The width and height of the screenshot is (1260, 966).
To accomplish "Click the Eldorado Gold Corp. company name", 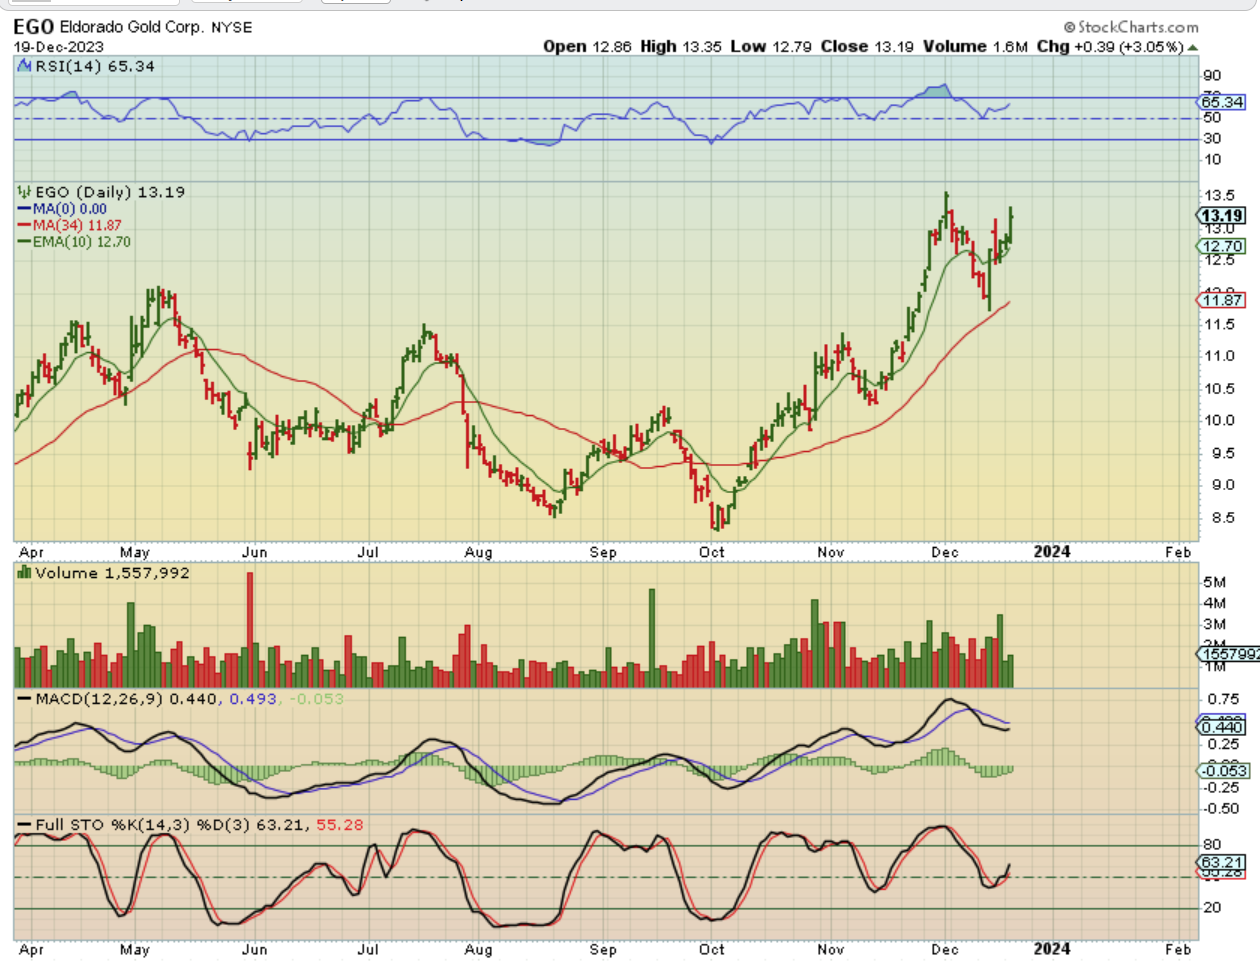I will click(132, 27).
